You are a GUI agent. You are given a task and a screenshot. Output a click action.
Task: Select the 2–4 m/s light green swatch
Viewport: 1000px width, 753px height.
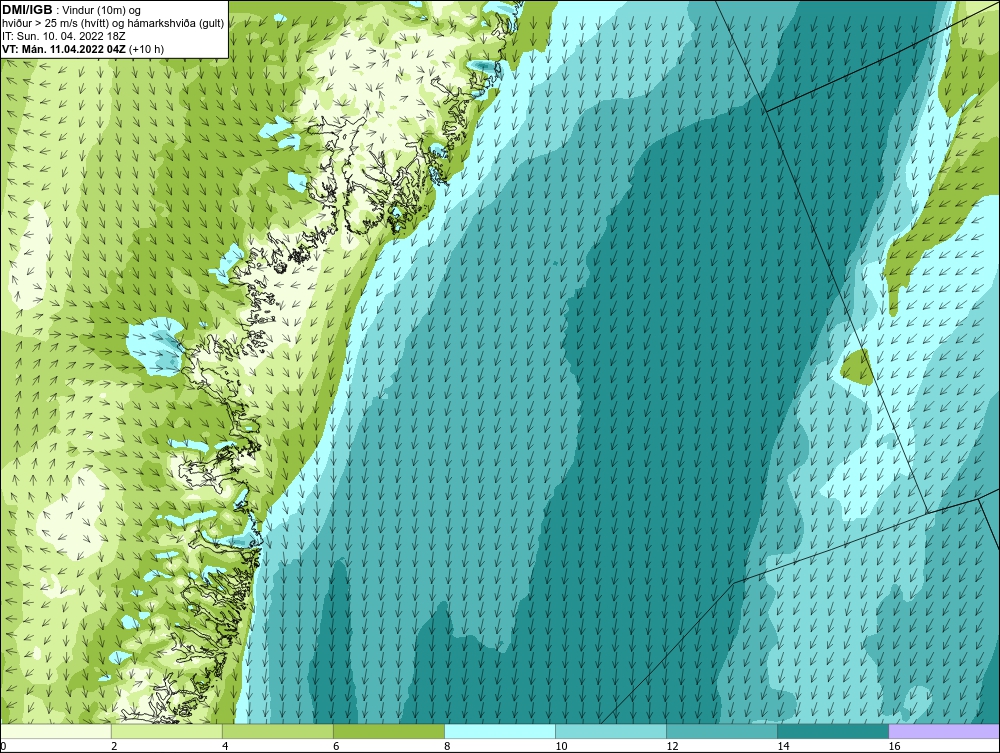pos(167,731)
